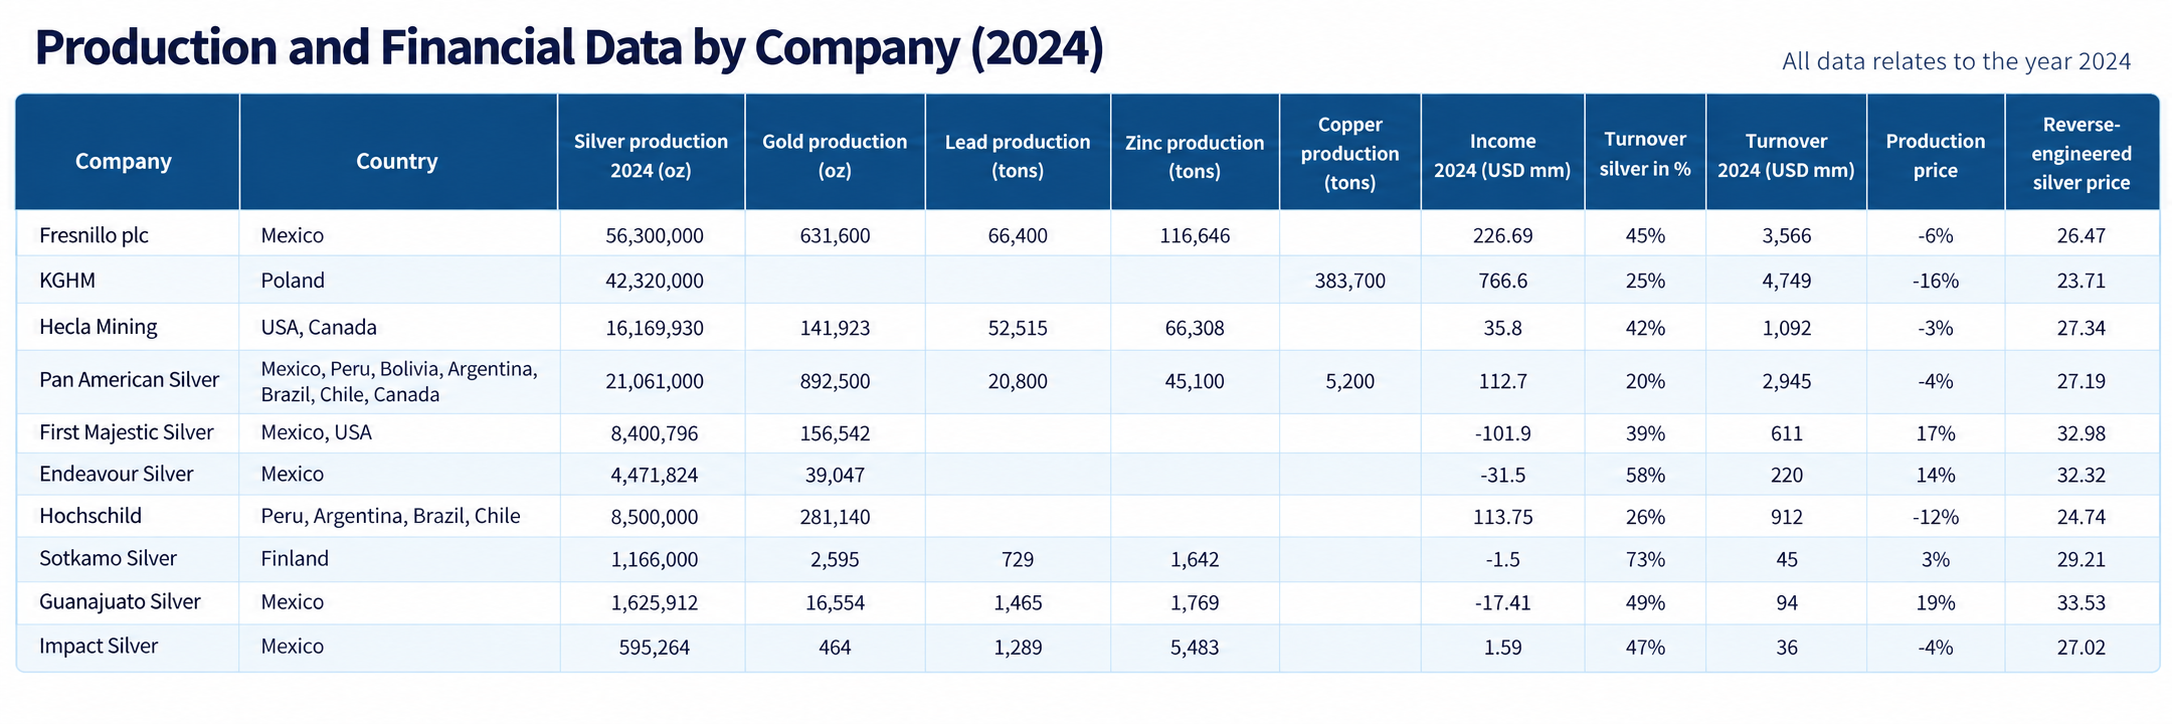Select First Majestic Silver company cell
Image resolution: width=2172 pixels, height=724 pixels.
click(x=126, y=432)
